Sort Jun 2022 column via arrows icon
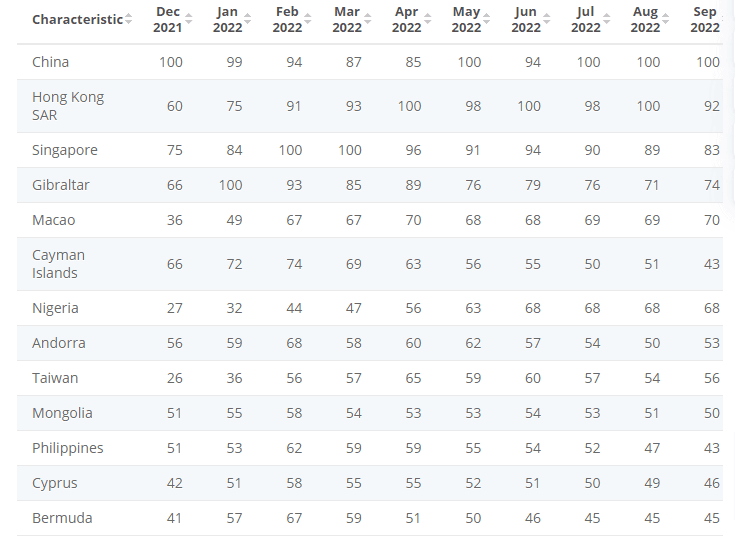This screenshot has width=735, height=539. 547,20
